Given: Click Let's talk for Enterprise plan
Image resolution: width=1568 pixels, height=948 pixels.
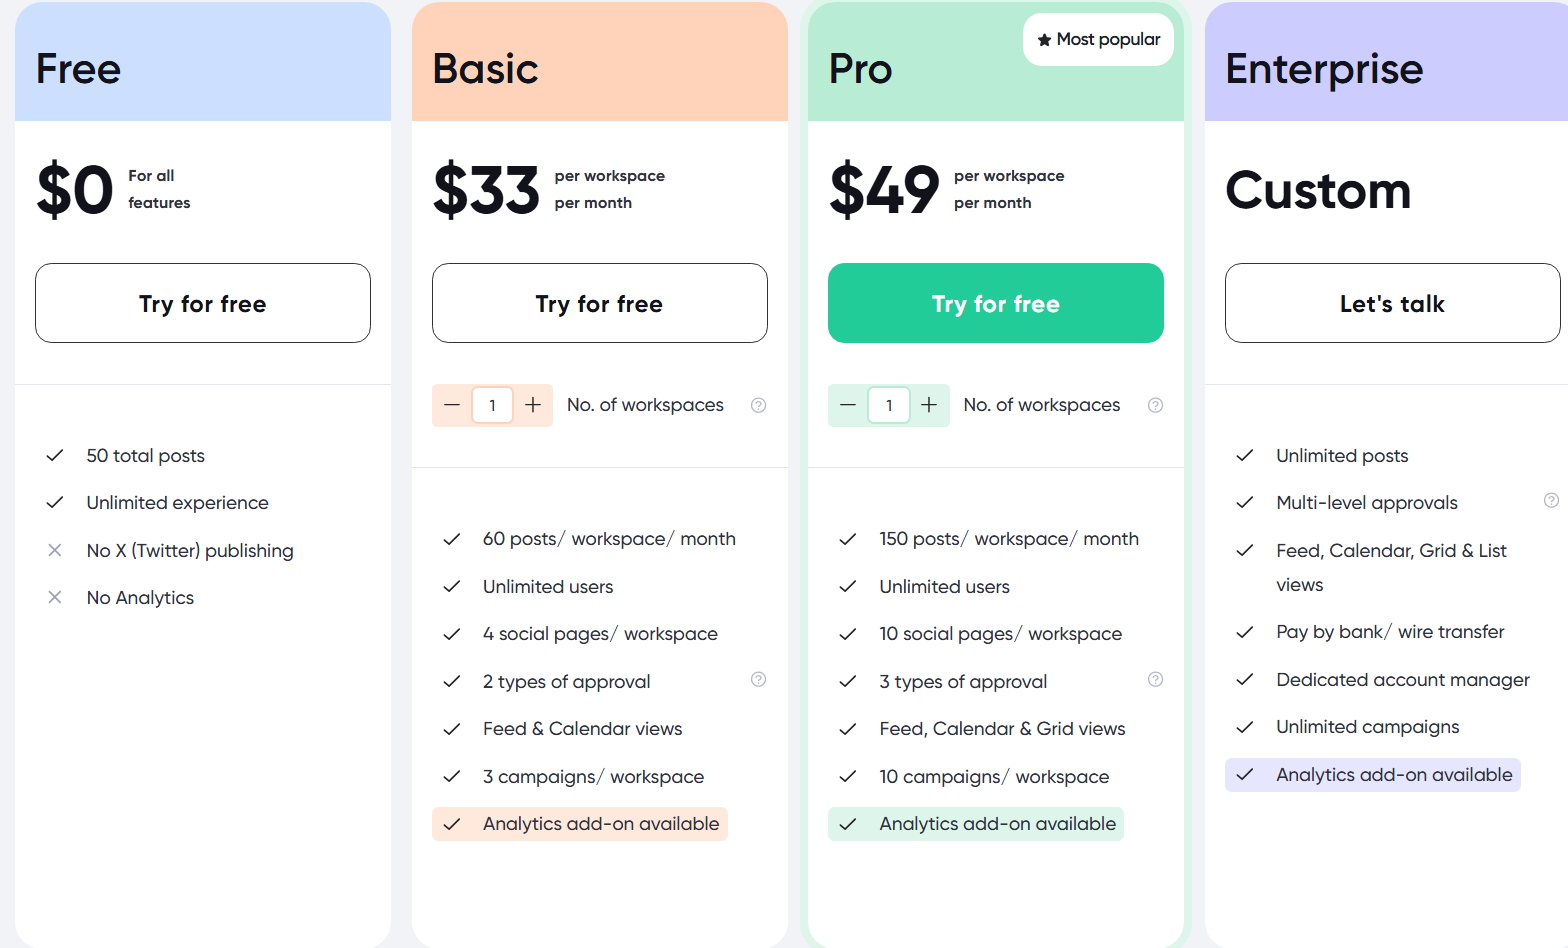Looking at the screenshot, I should point(1392,303).
